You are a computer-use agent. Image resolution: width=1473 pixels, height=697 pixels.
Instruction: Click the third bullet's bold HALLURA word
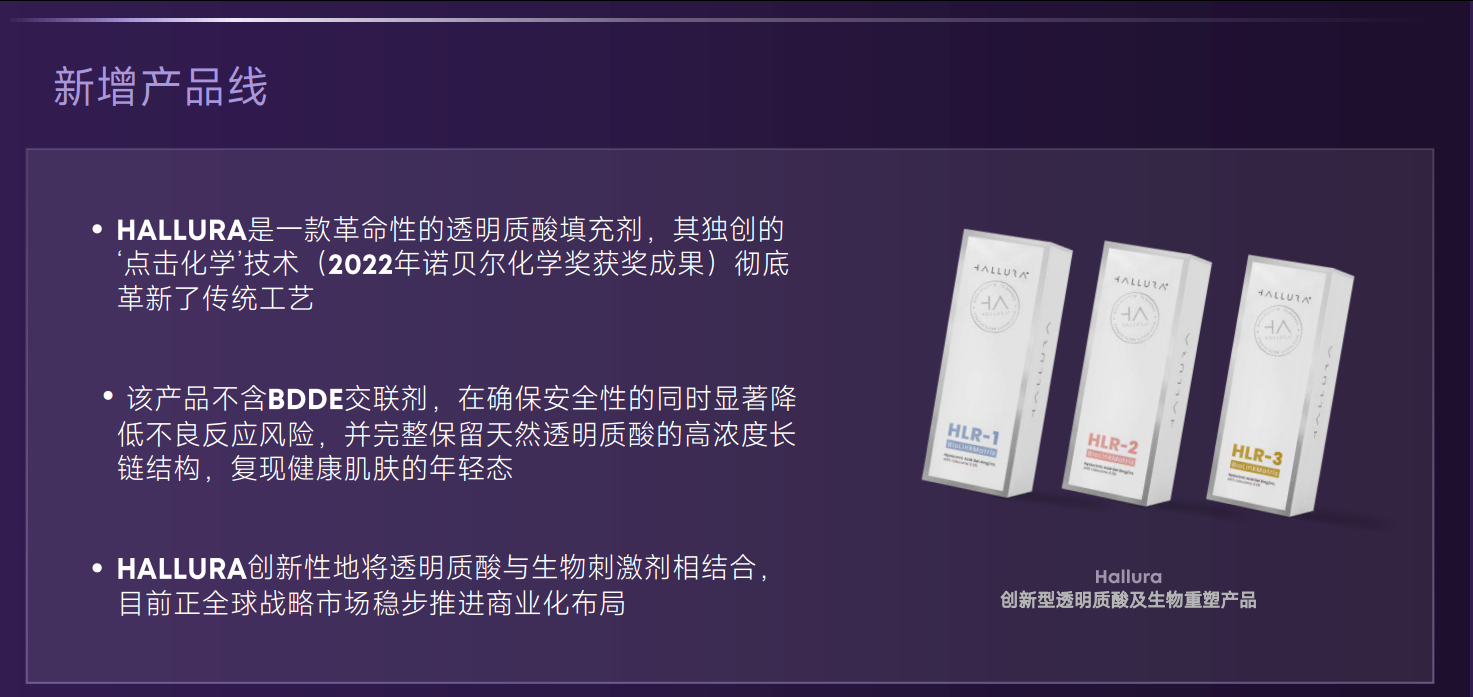181,569
